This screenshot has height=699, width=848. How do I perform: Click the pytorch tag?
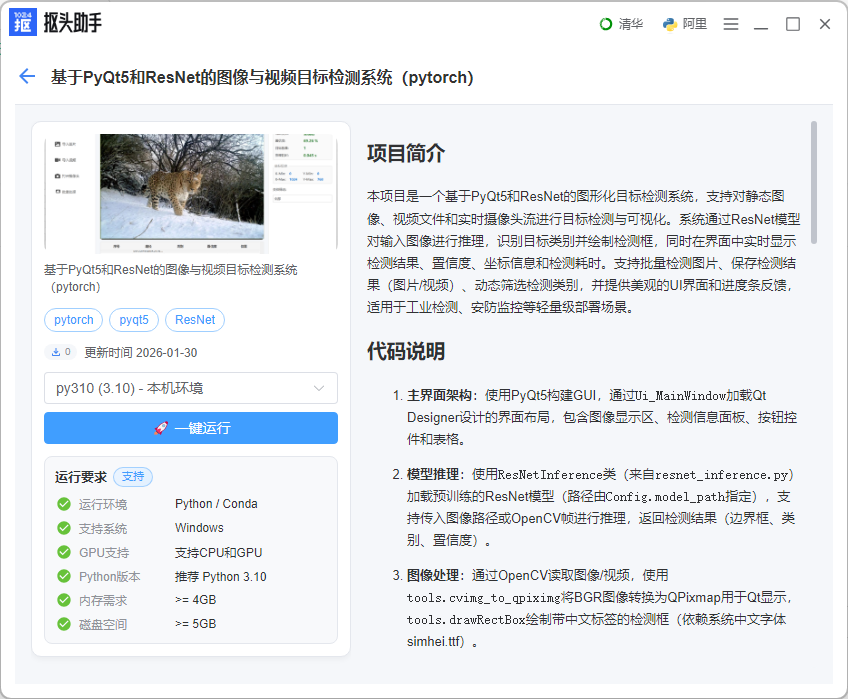click(x=74, y=320)
